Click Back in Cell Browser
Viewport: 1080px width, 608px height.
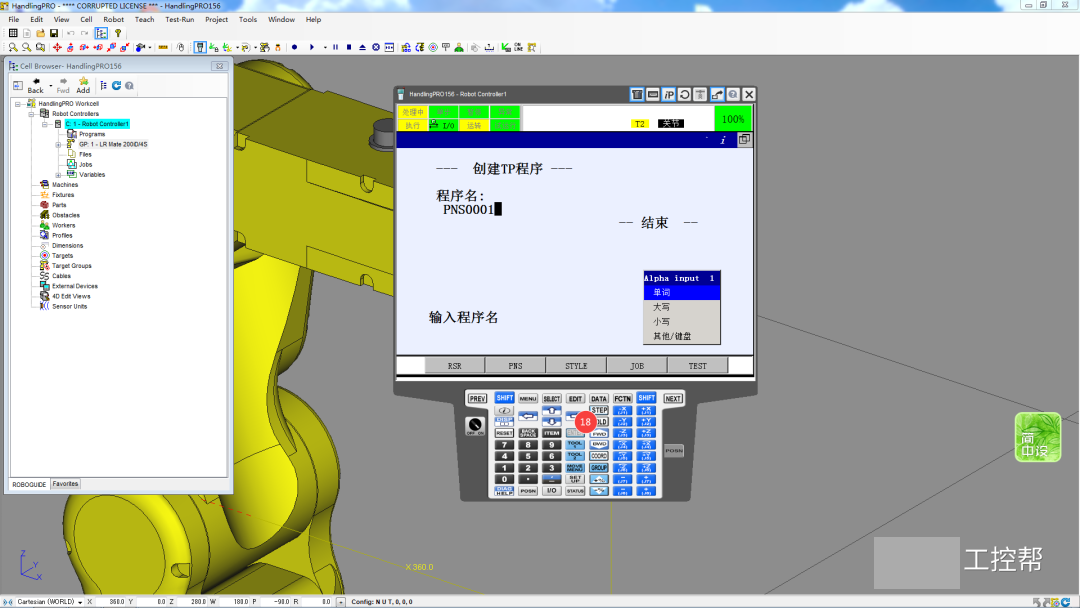coord(36,85)
